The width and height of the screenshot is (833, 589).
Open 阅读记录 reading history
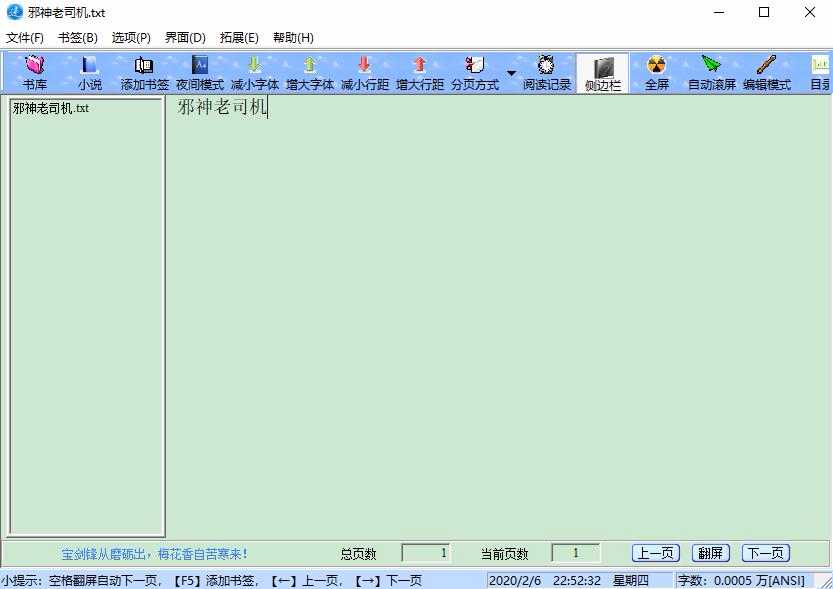click(547, 73)
